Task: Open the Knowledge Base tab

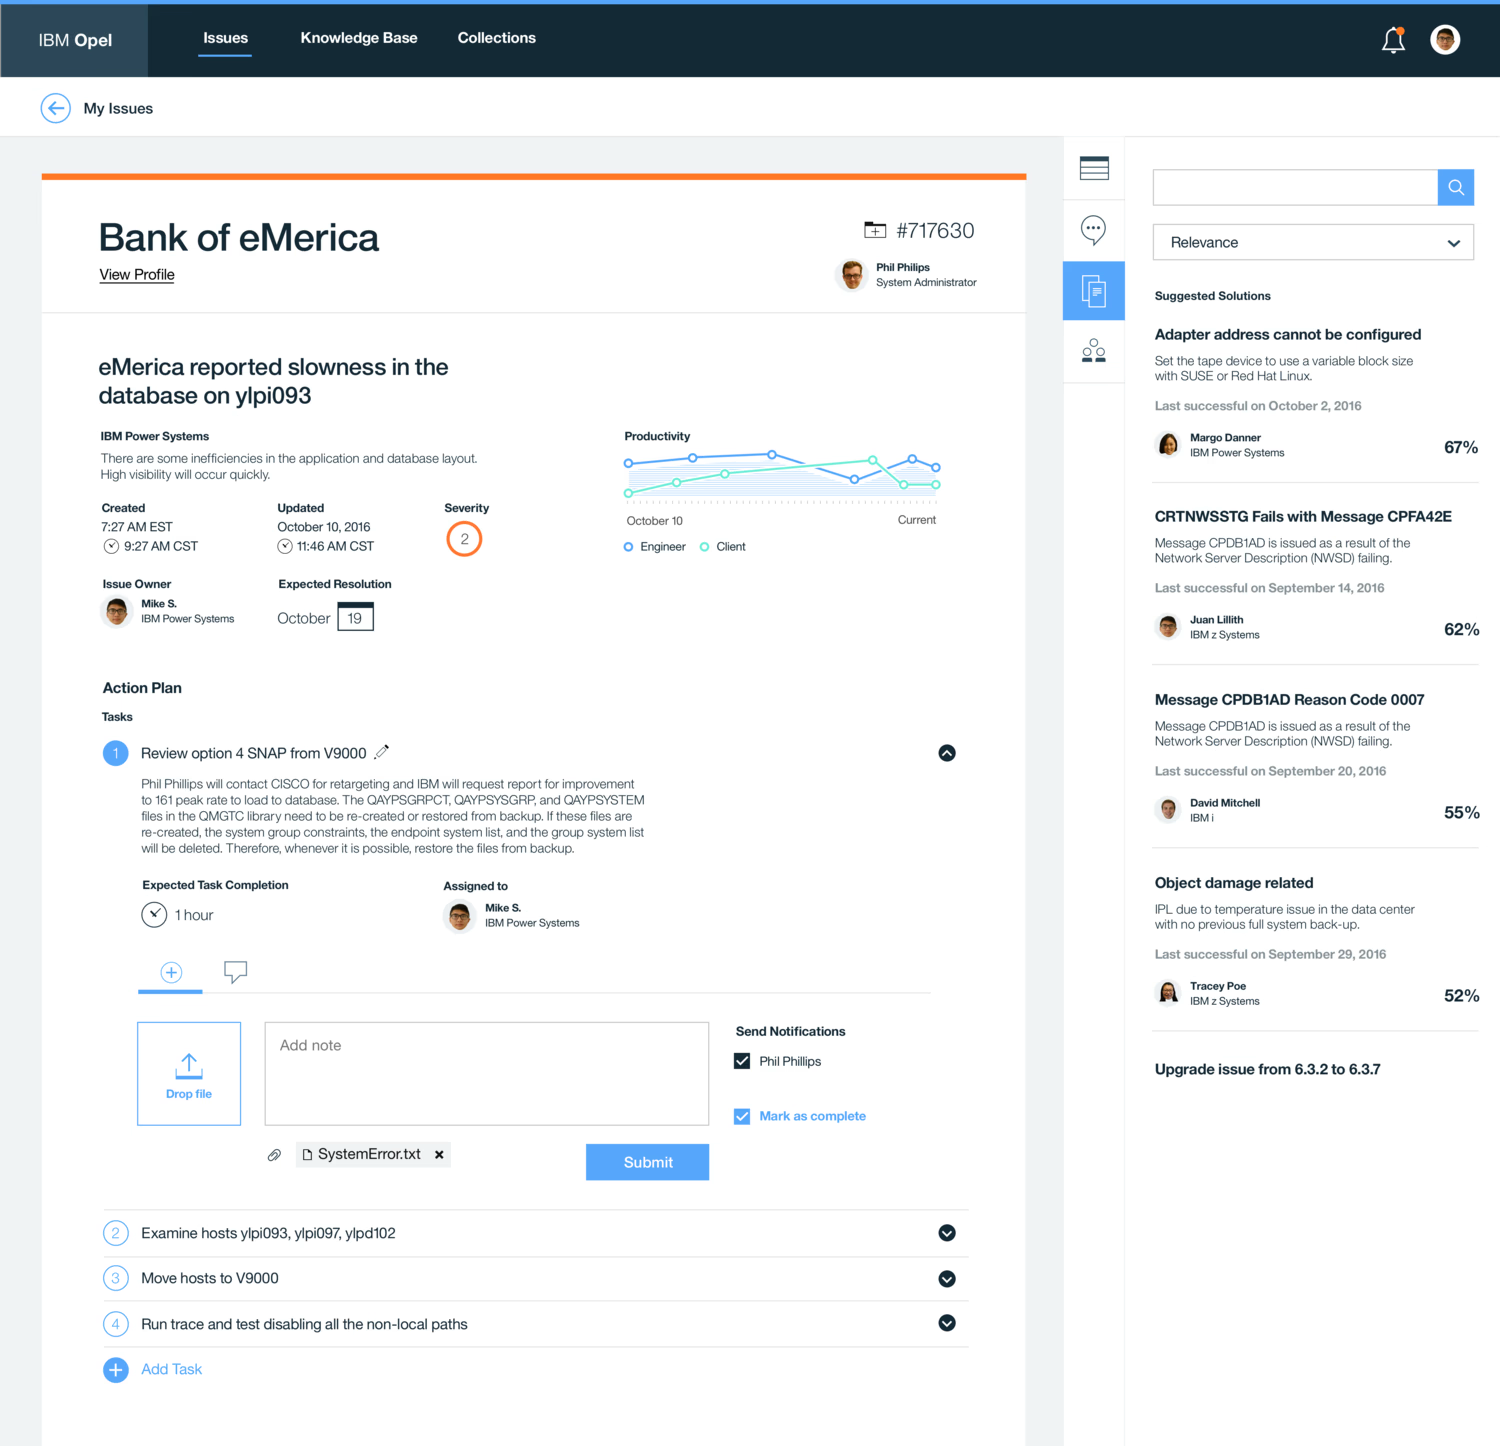Action: point(359,38)
